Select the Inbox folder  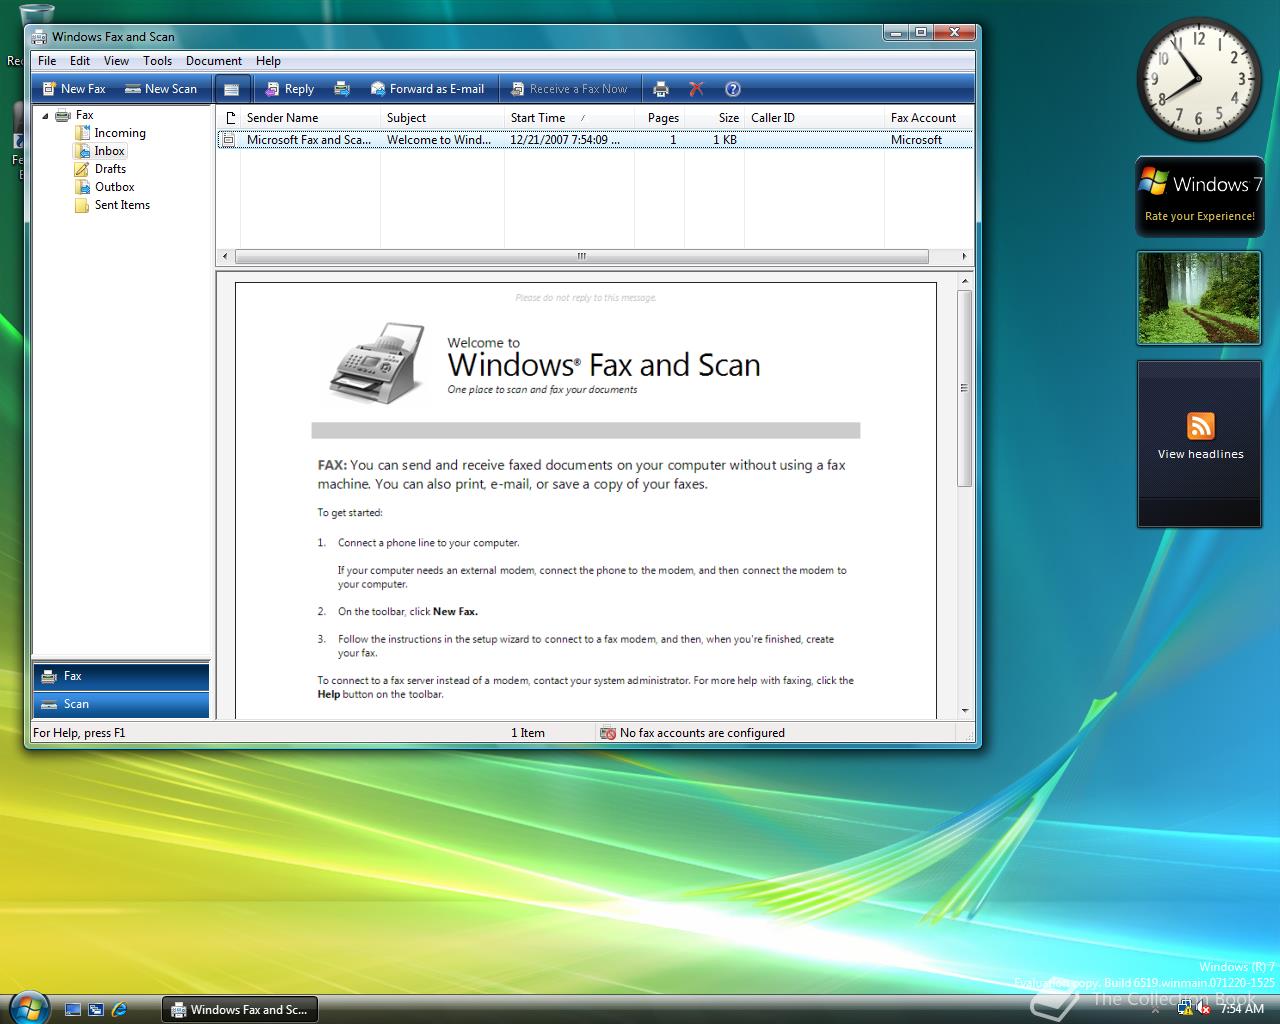[x=100, y=151]
